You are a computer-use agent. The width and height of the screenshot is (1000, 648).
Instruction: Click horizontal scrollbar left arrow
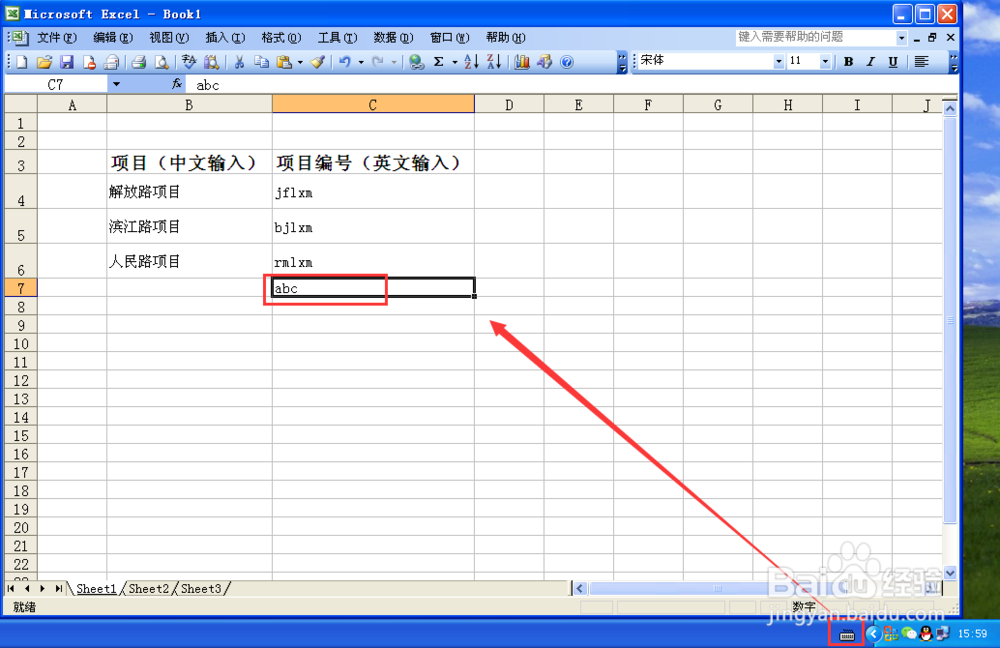579,588
